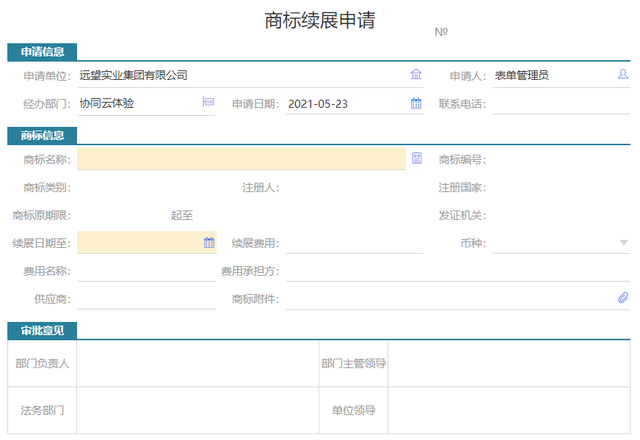Open the 续展日期至 calendar picker

[x=209, y=242]
